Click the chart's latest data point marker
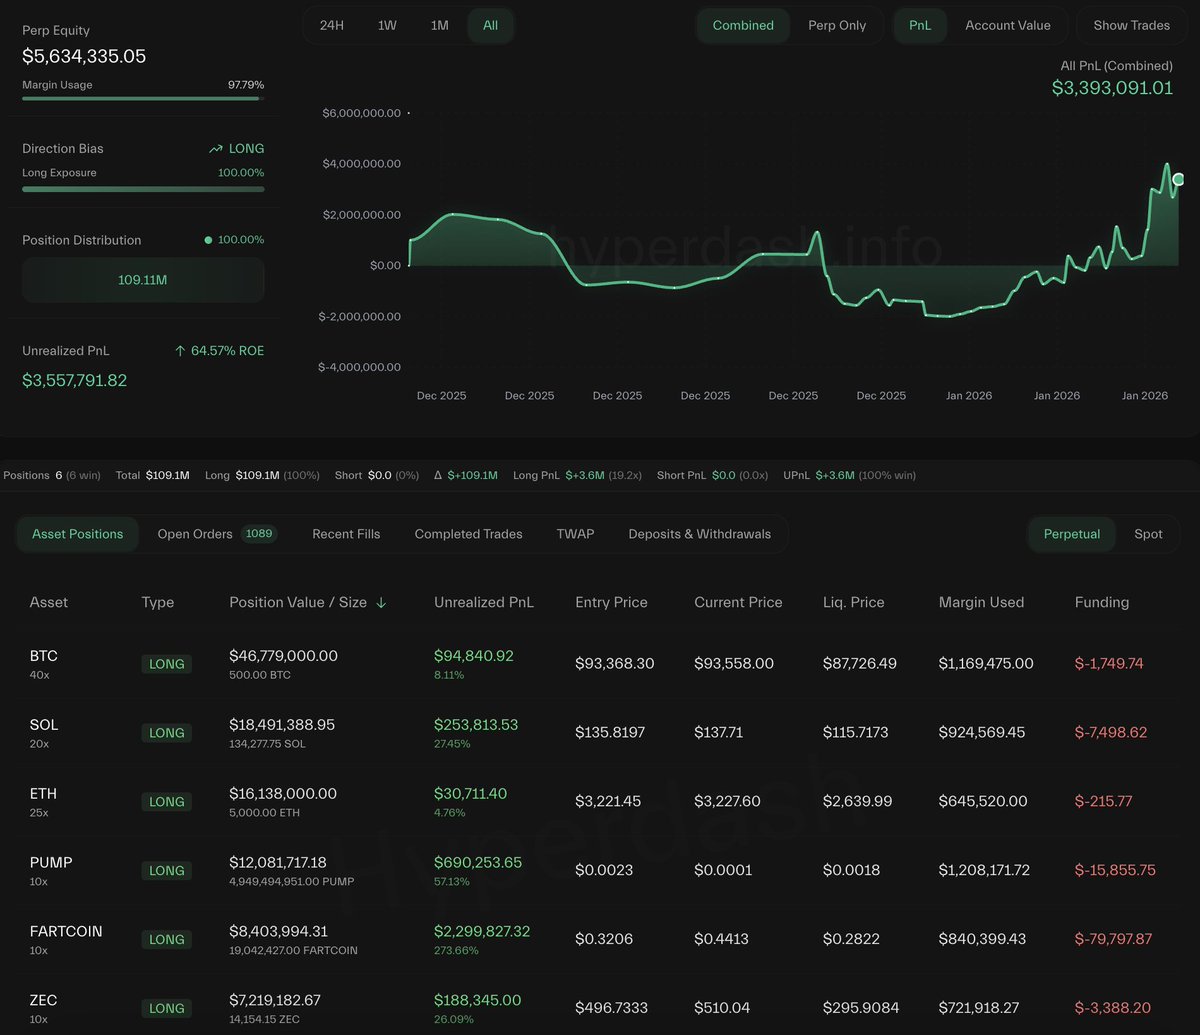Image resolution: width=1200 pixels, height=1035 pixels. (x=1178, y=179)
